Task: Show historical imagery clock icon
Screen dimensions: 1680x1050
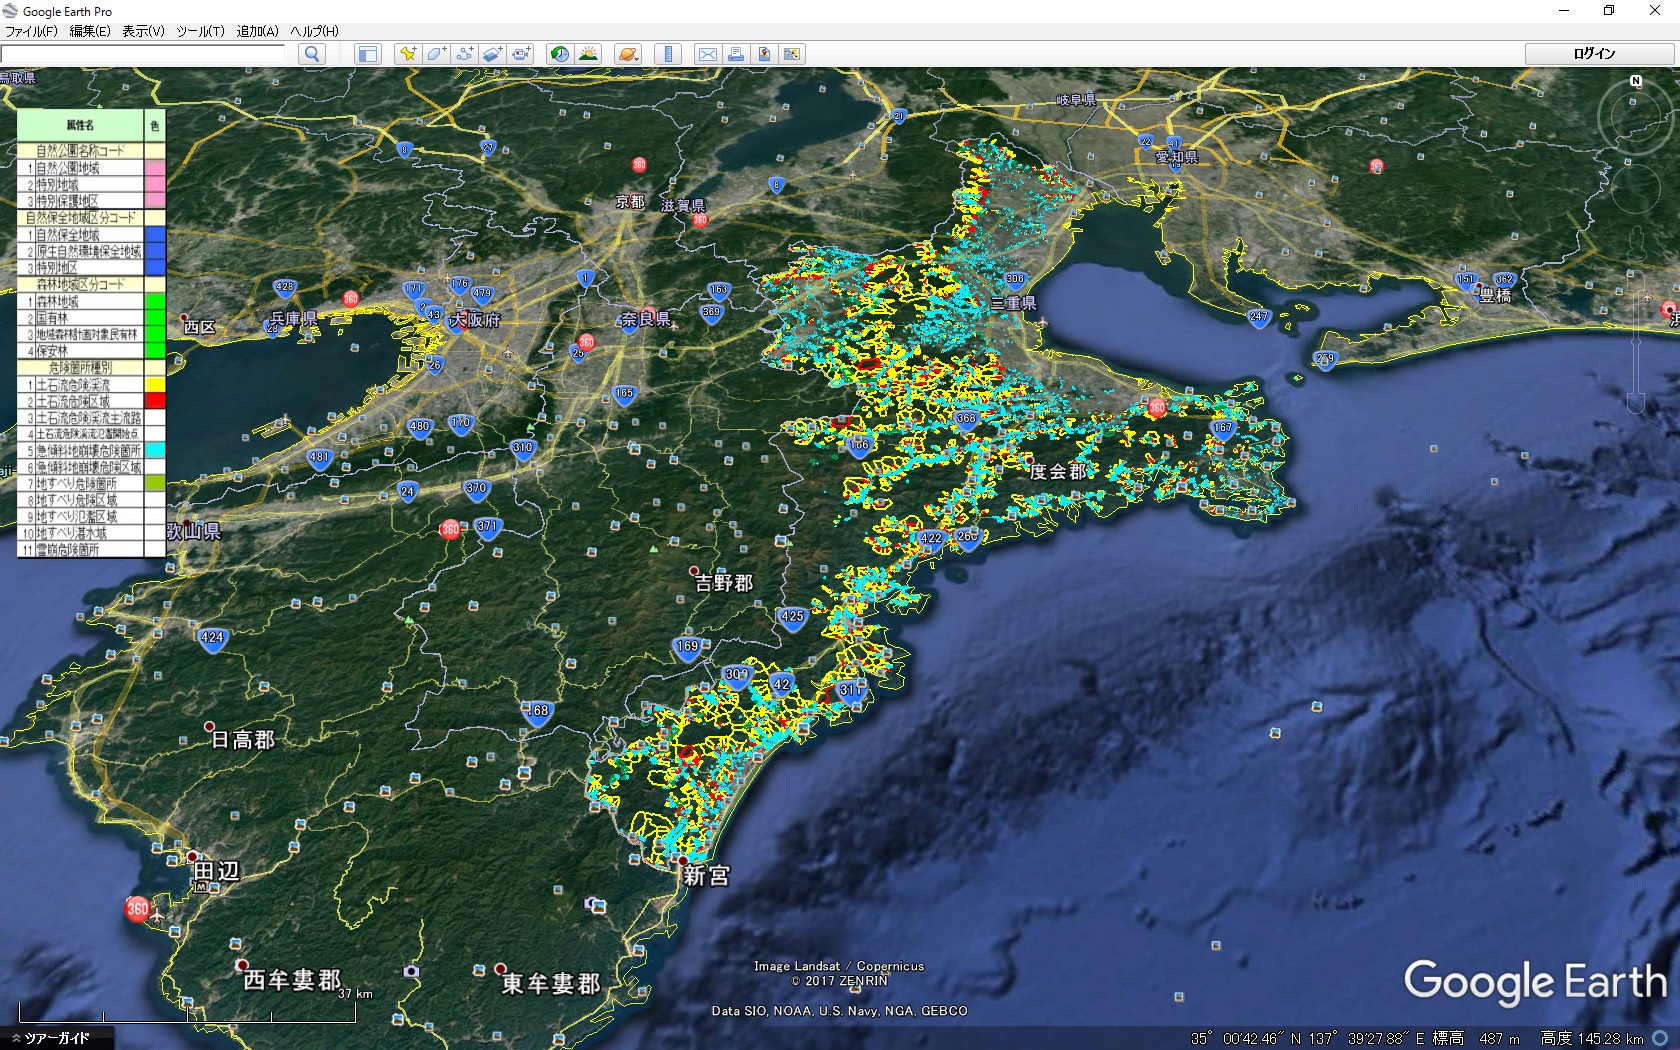Action: click(560, 54)
